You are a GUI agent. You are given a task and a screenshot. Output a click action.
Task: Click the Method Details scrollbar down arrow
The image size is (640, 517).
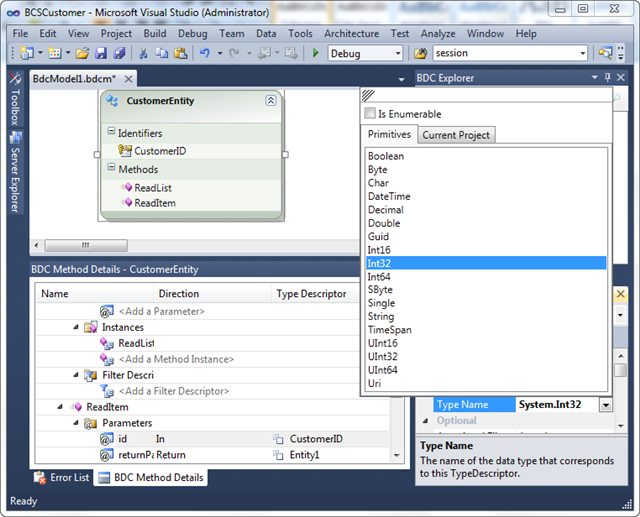point(396,455)
